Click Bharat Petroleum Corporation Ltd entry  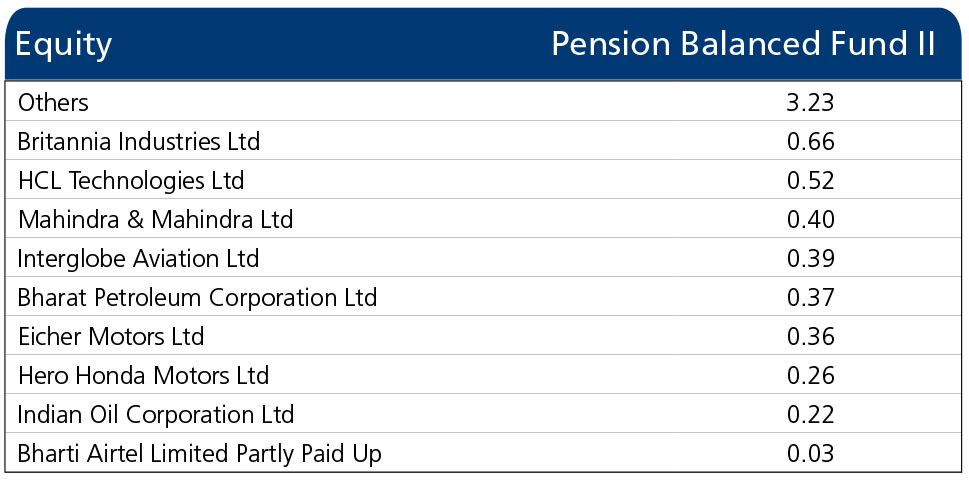(x=197, y=298)
